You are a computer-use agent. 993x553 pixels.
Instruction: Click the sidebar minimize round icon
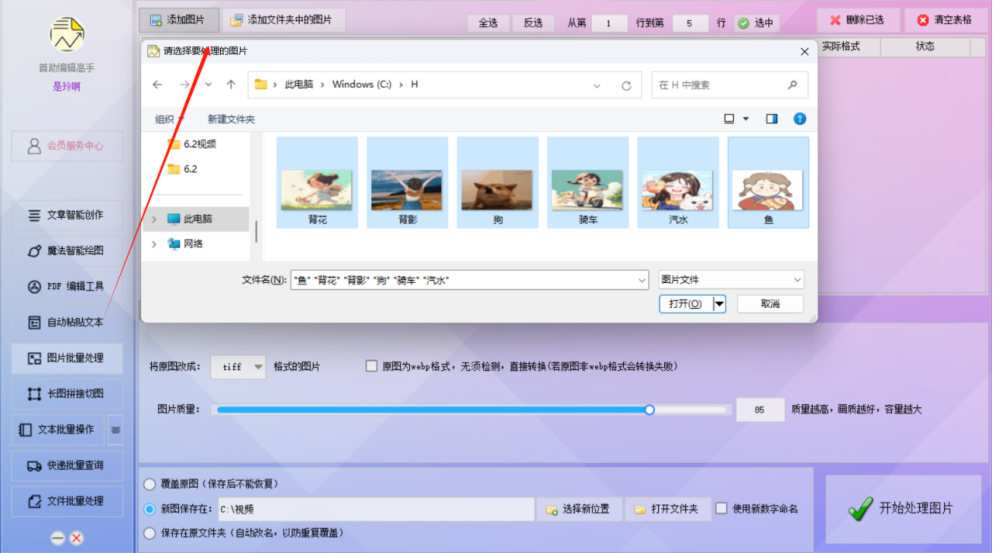(x=58, y=538)
